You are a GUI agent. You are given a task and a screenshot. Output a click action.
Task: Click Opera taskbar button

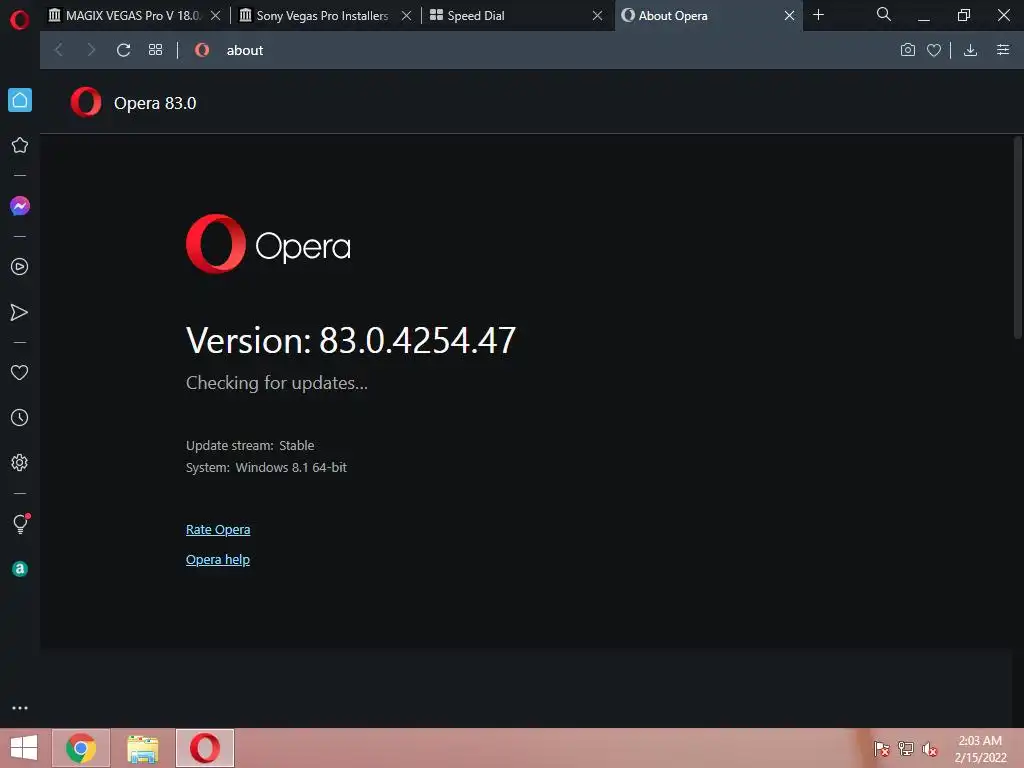pyautogui.click(x=204, y=748)
